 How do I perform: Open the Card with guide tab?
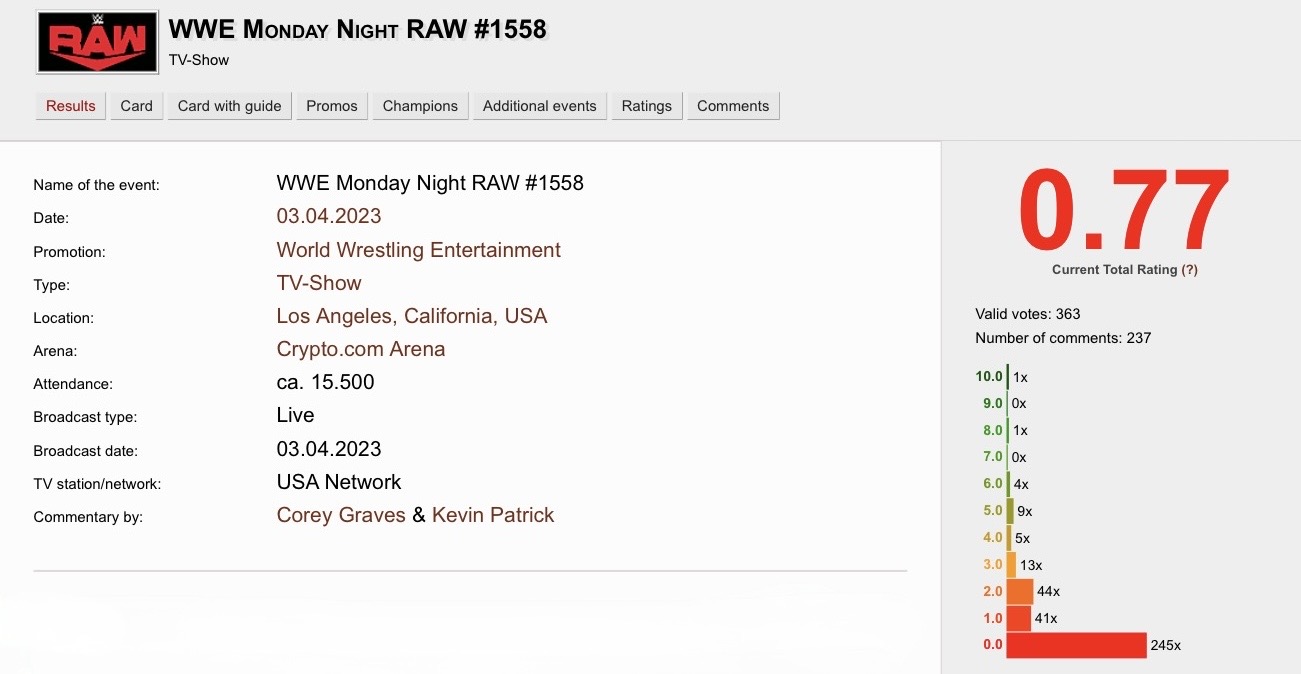(230, 106)
